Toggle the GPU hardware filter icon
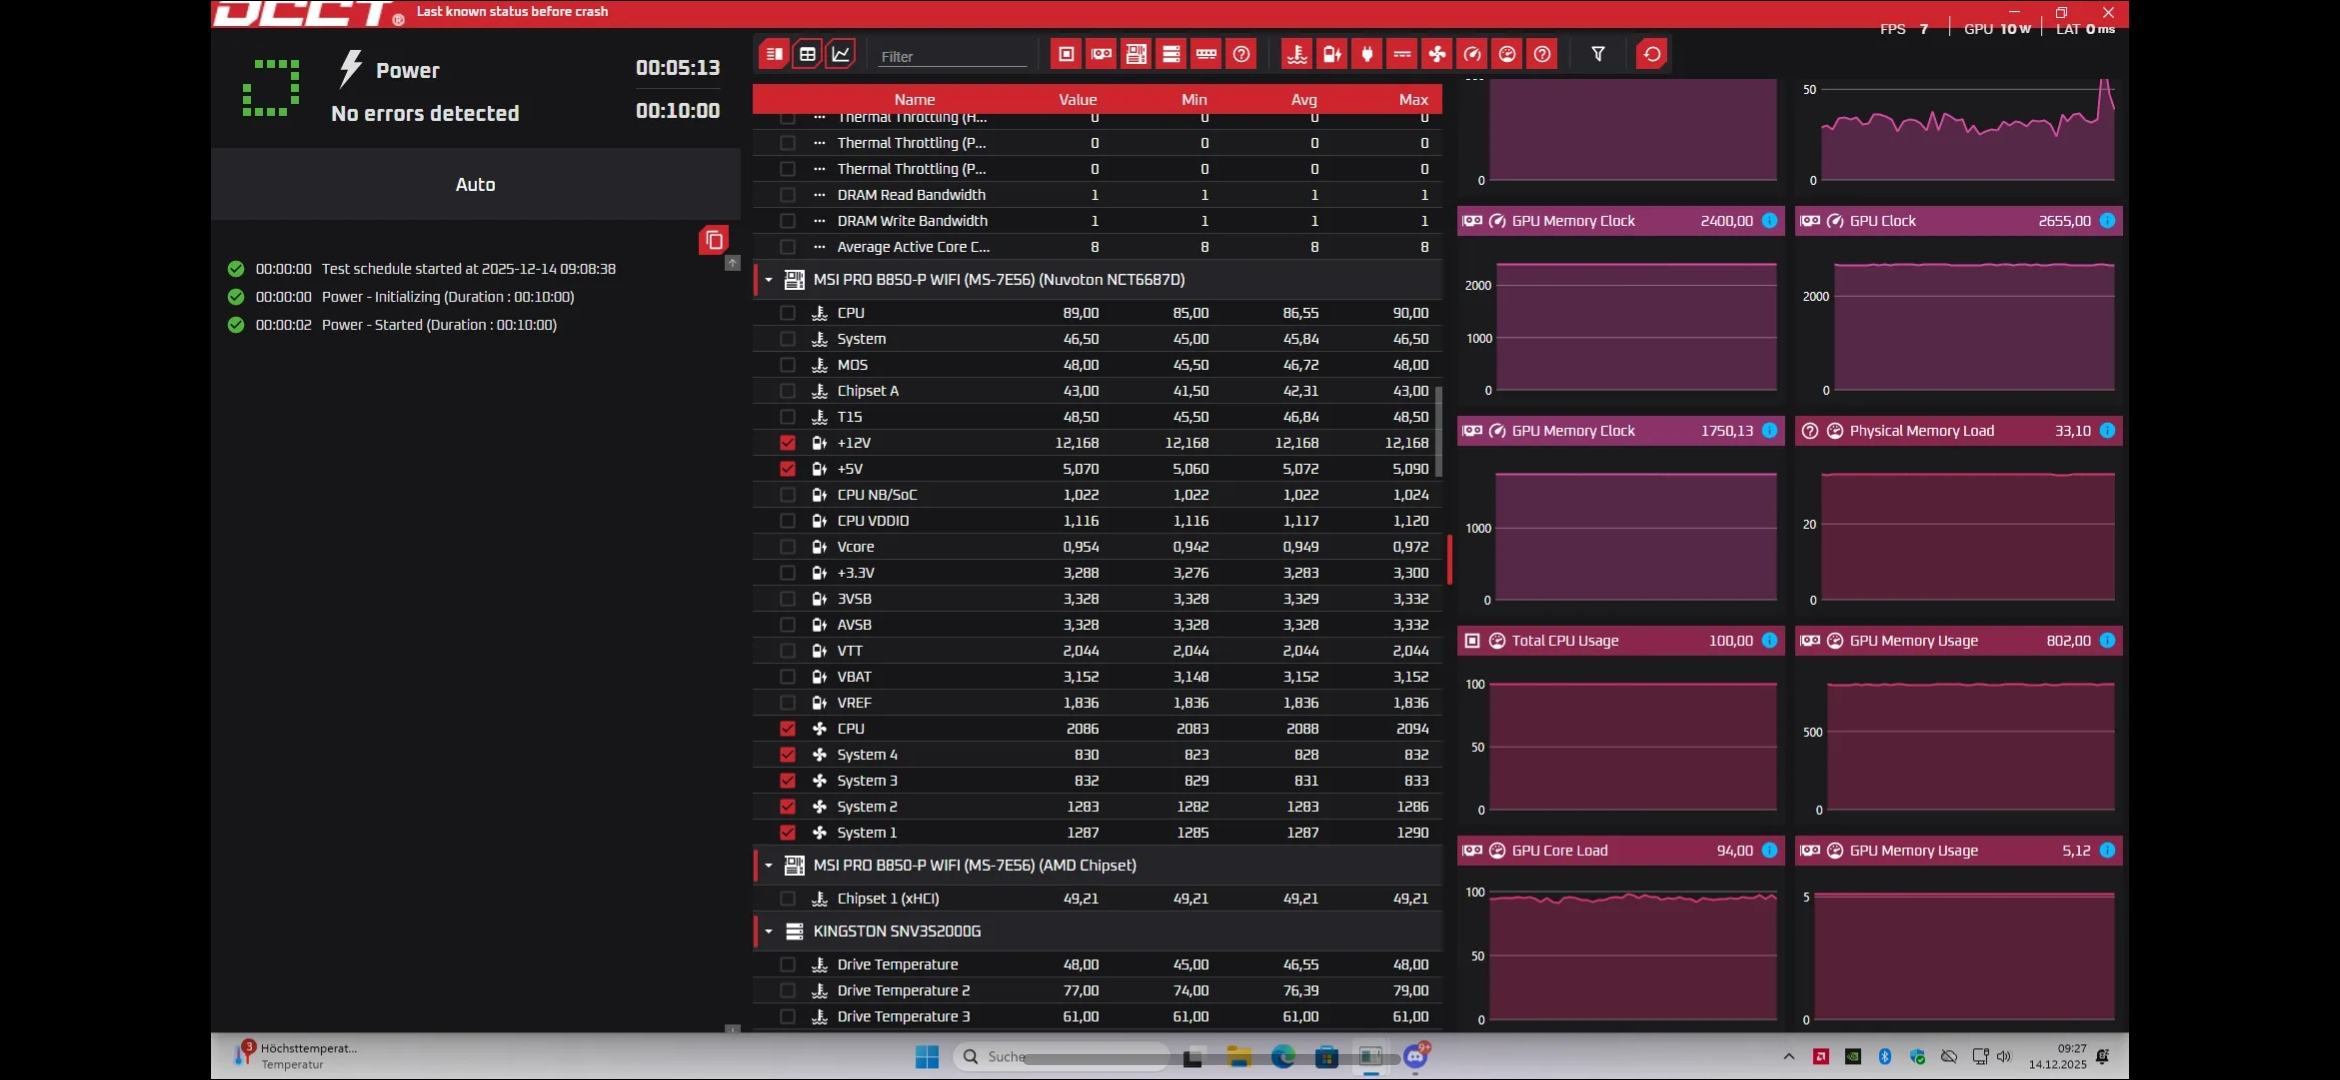The width and height of the screenshot is (2340, 1080). point(1101,54)
